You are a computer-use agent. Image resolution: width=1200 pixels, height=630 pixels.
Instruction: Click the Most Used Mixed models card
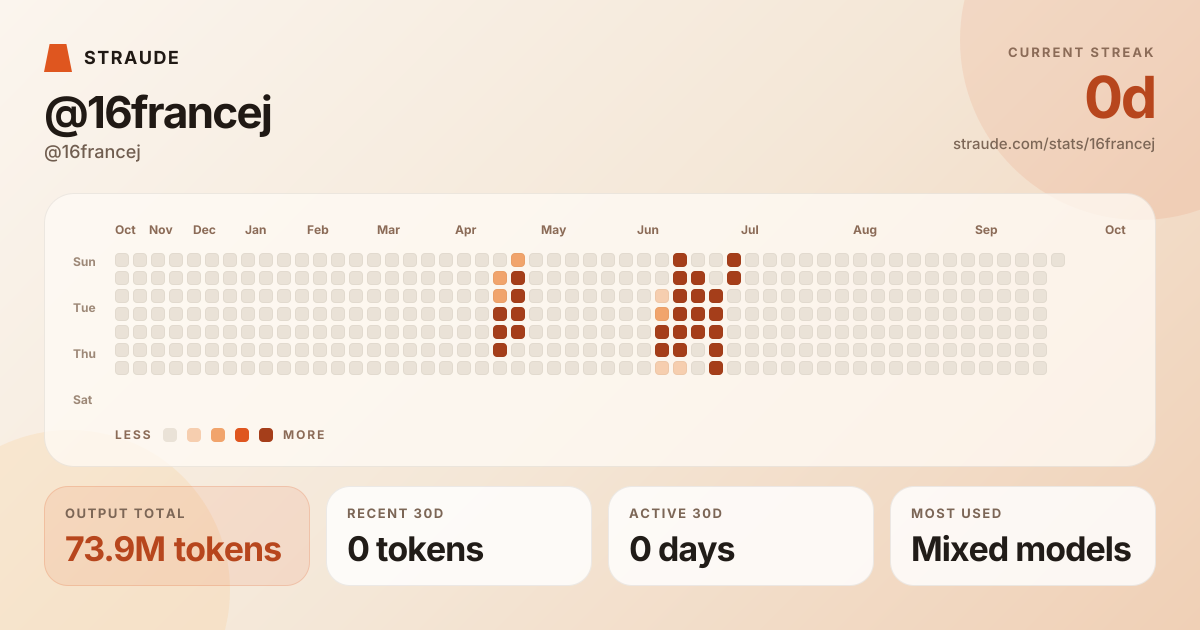click(x=1023, y=536)
